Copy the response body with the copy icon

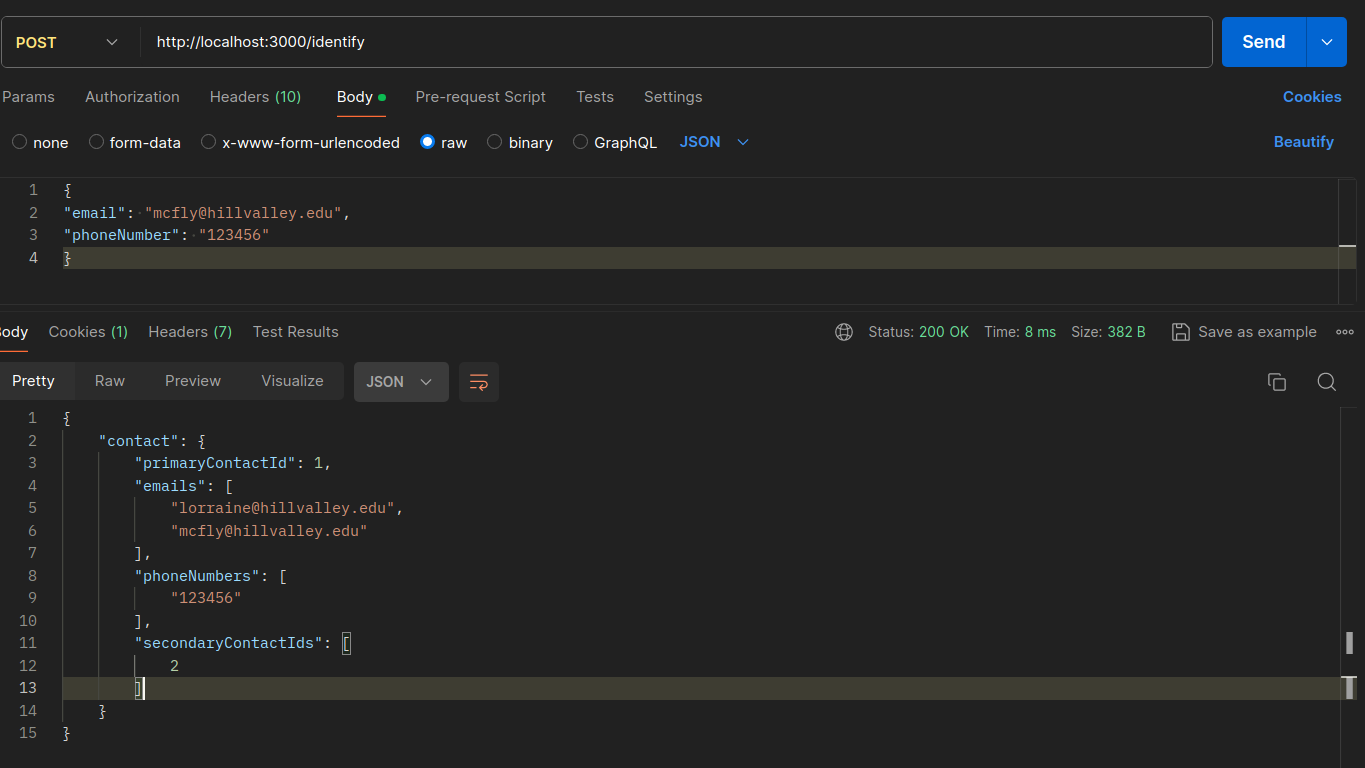pos(1276,382)
